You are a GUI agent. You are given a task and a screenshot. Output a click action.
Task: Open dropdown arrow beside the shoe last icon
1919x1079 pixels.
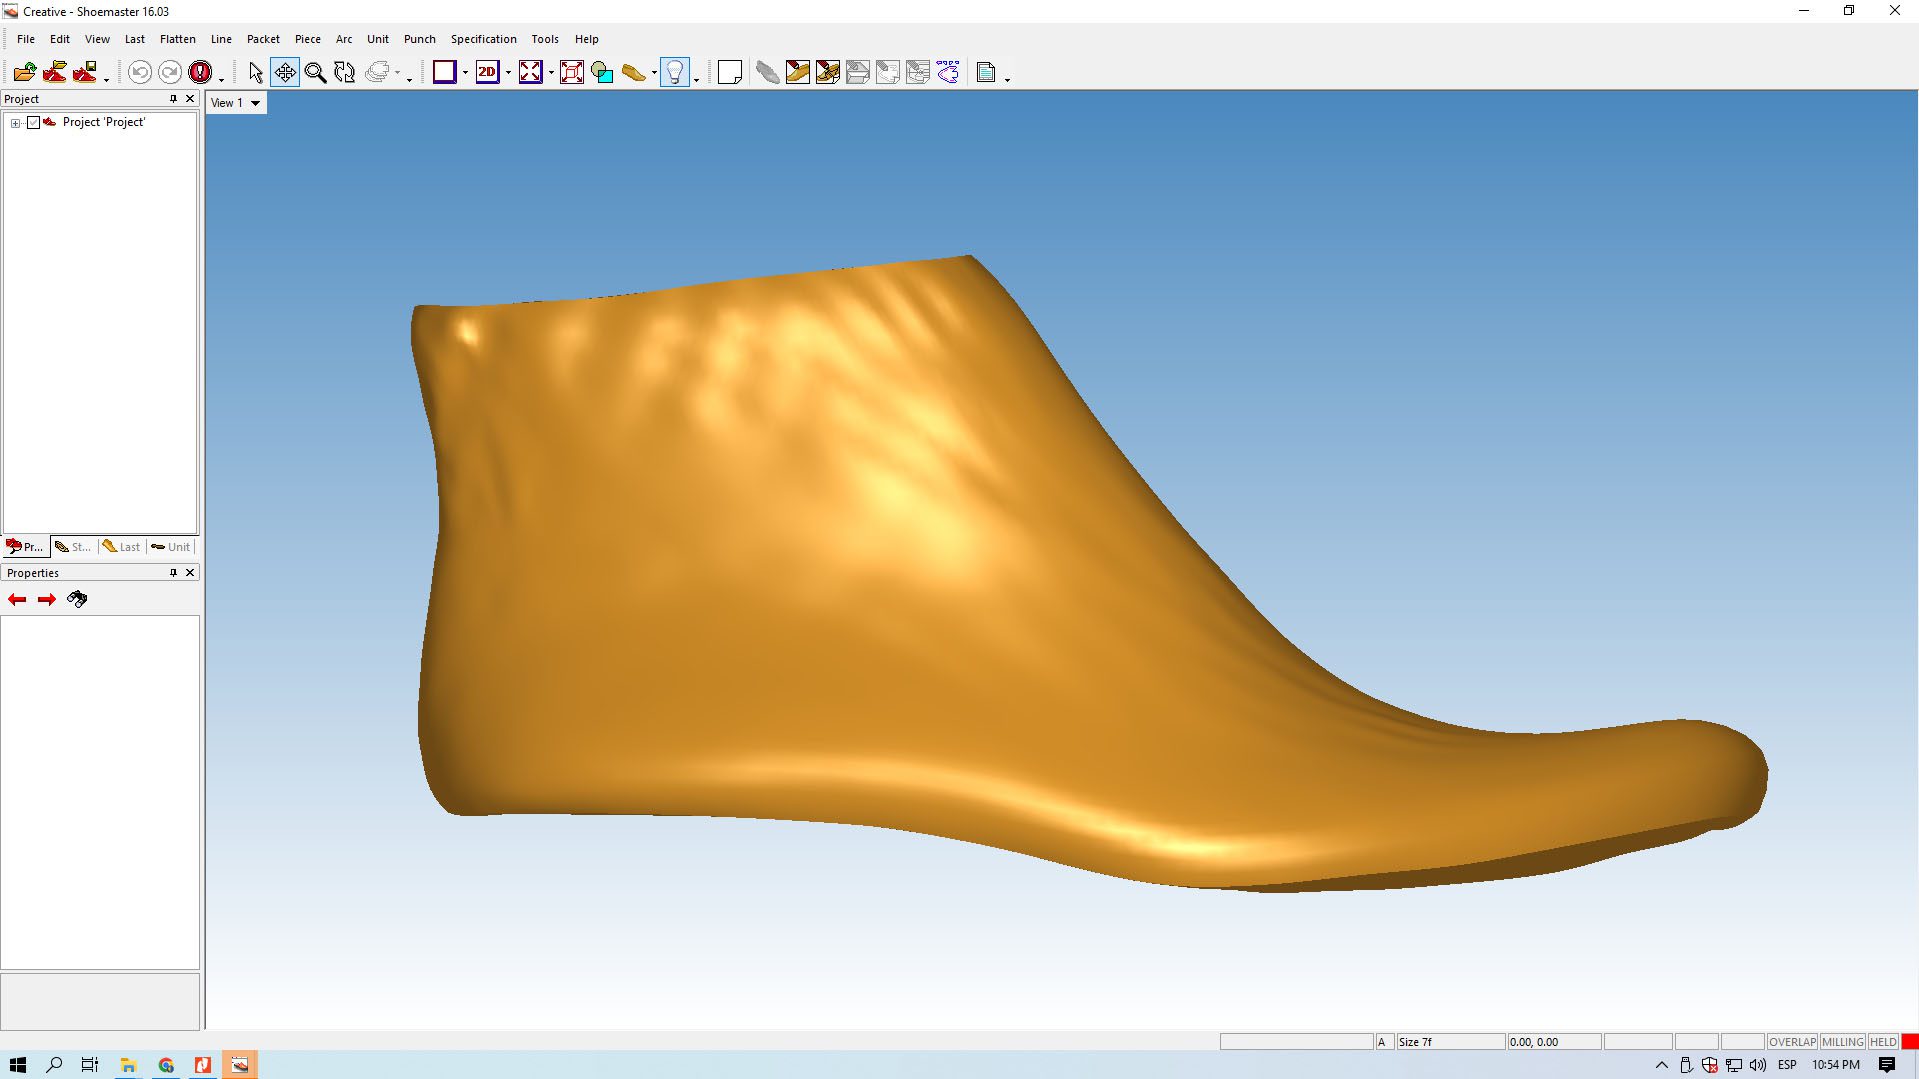coord(654,73)
